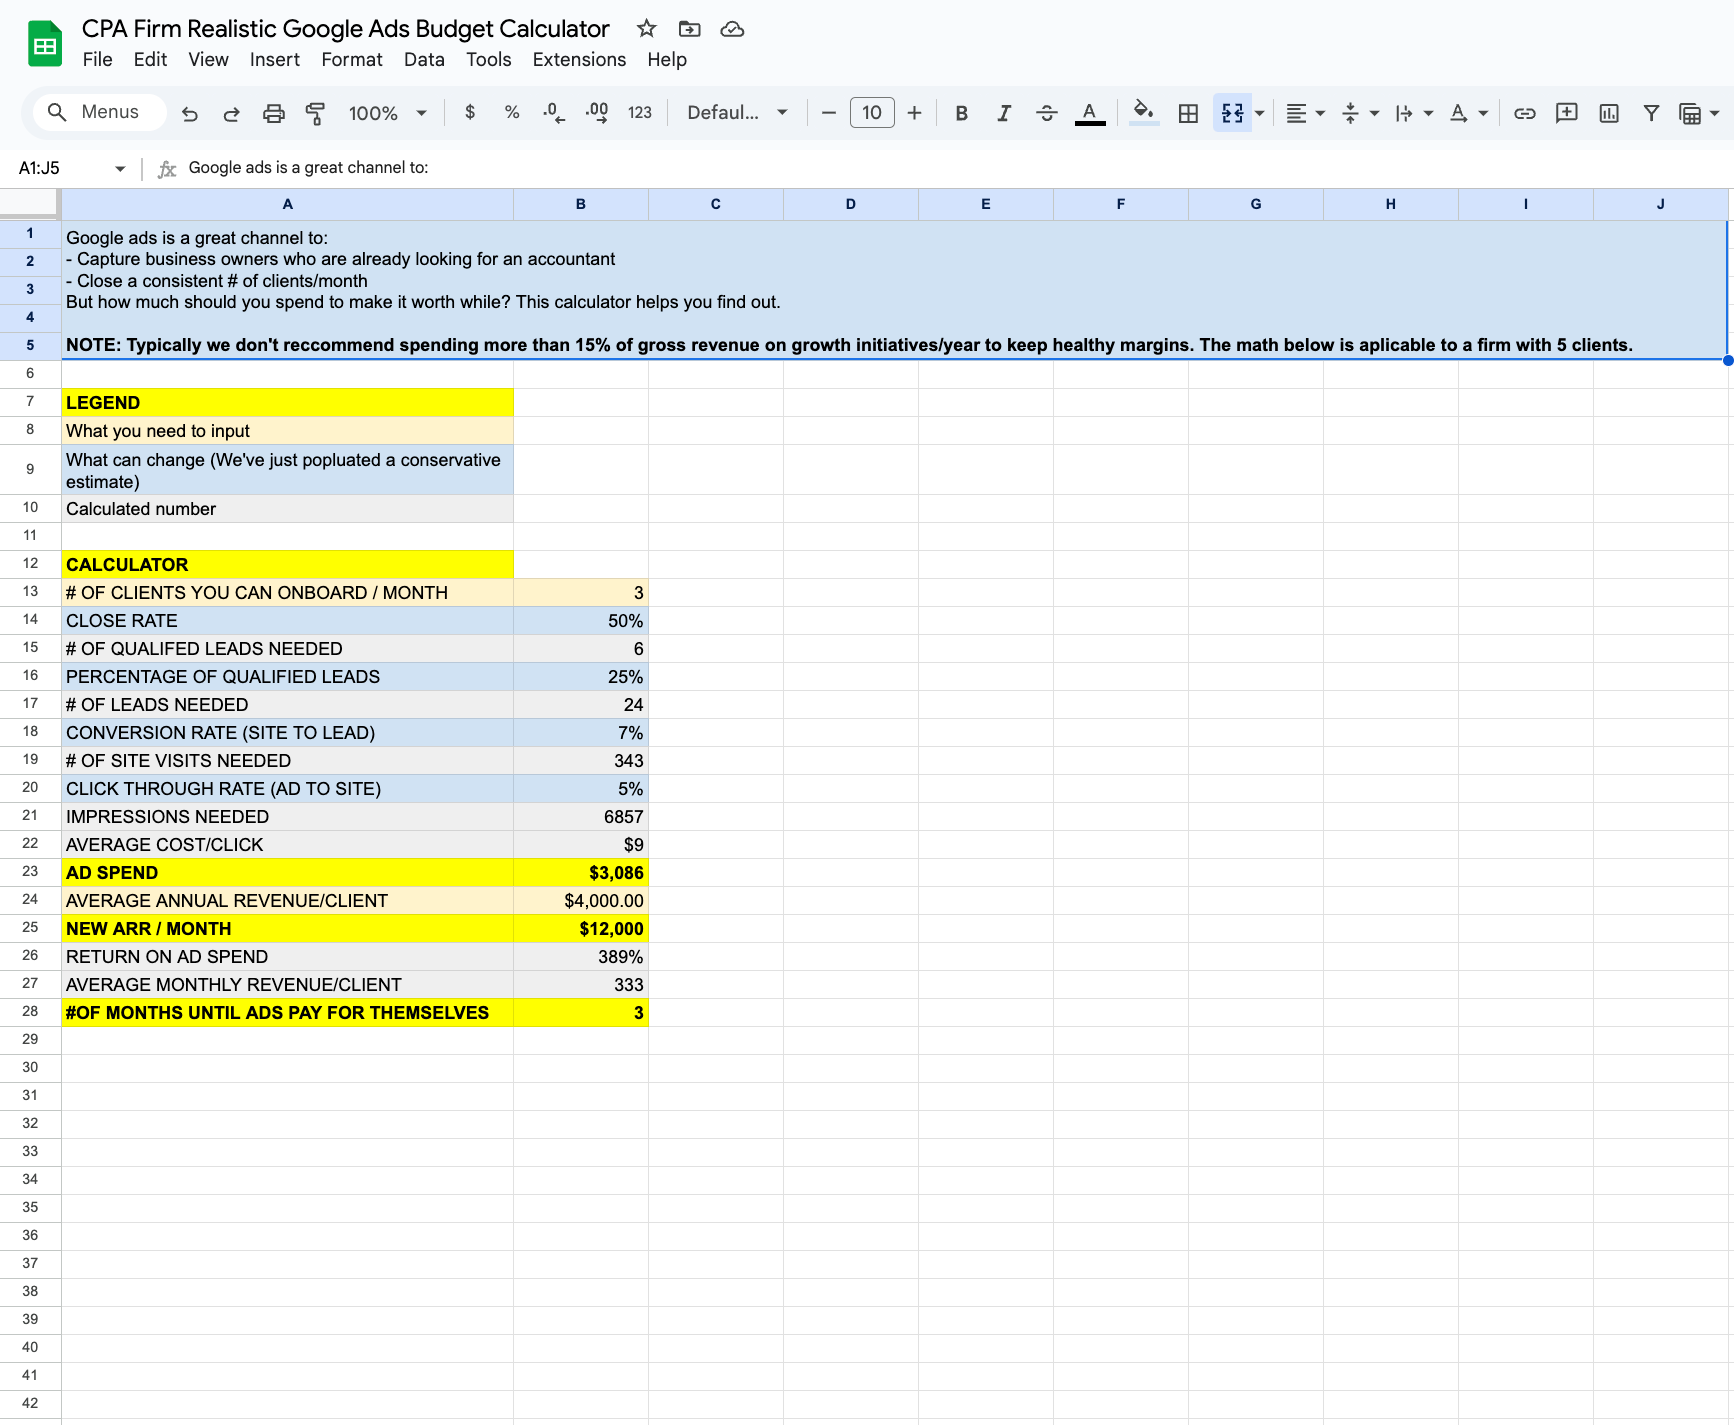Open the borders tool
This screenshot has height=1425, width=1734.
click(x=1188, y=113)
